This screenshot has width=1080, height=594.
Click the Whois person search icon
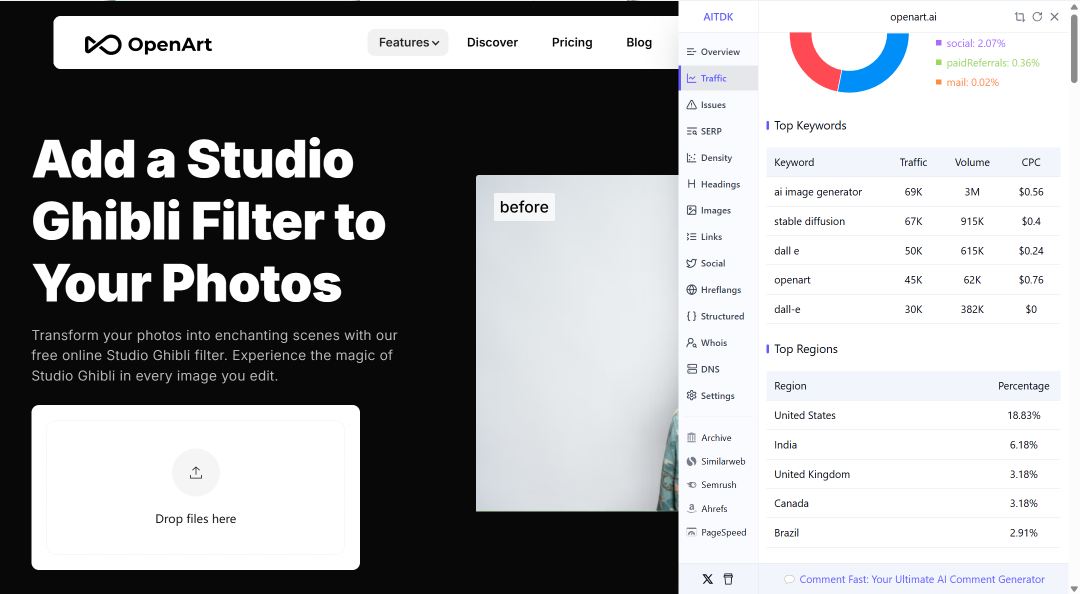point(692,342)
